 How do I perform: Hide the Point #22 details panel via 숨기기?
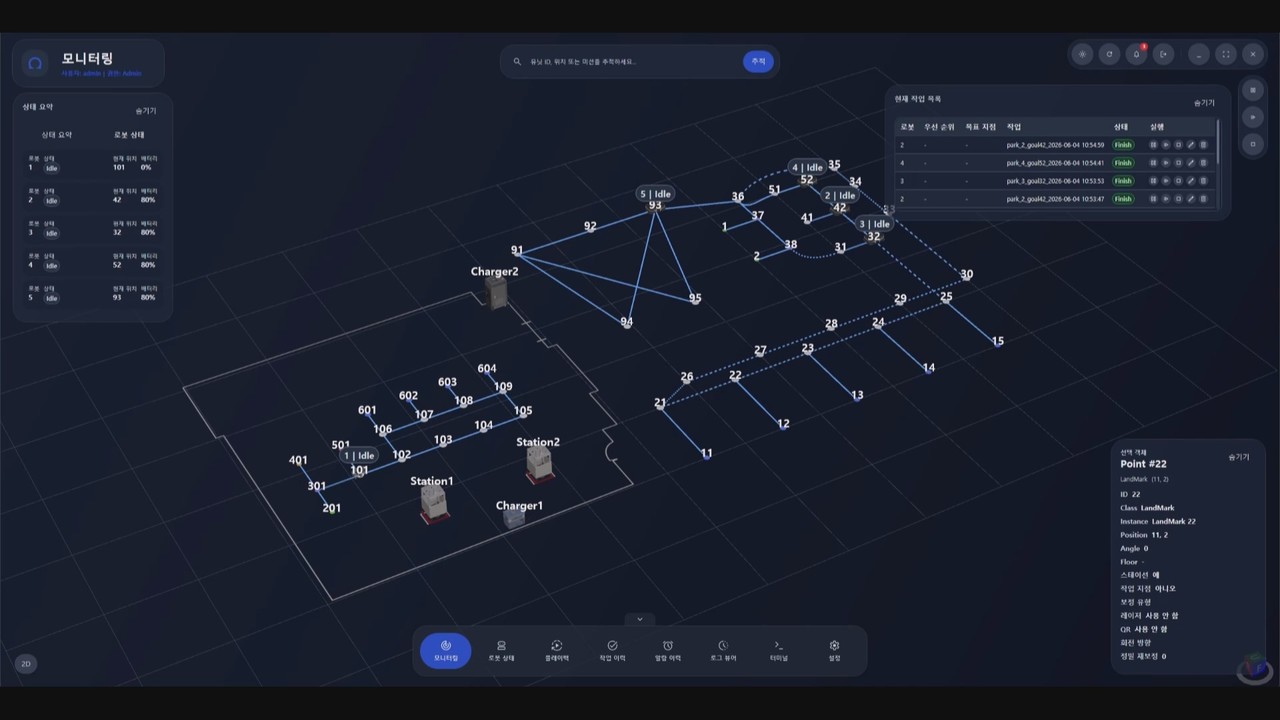(1239, 457)
